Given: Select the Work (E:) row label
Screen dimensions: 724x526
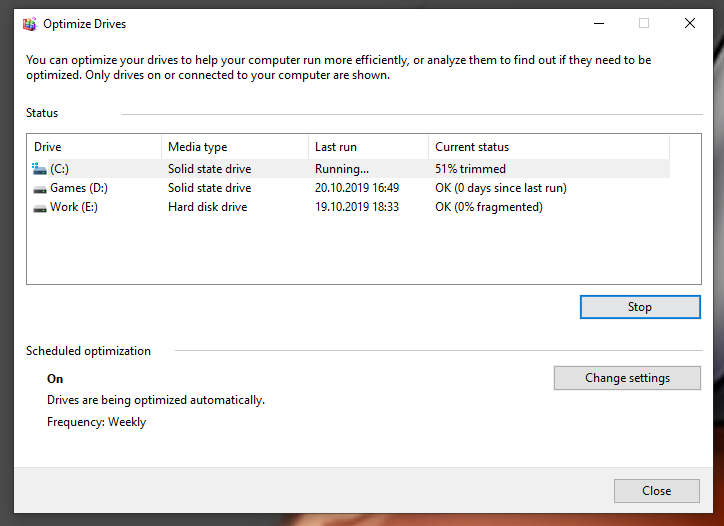Looking at the screenshot, I should [74, 207].
